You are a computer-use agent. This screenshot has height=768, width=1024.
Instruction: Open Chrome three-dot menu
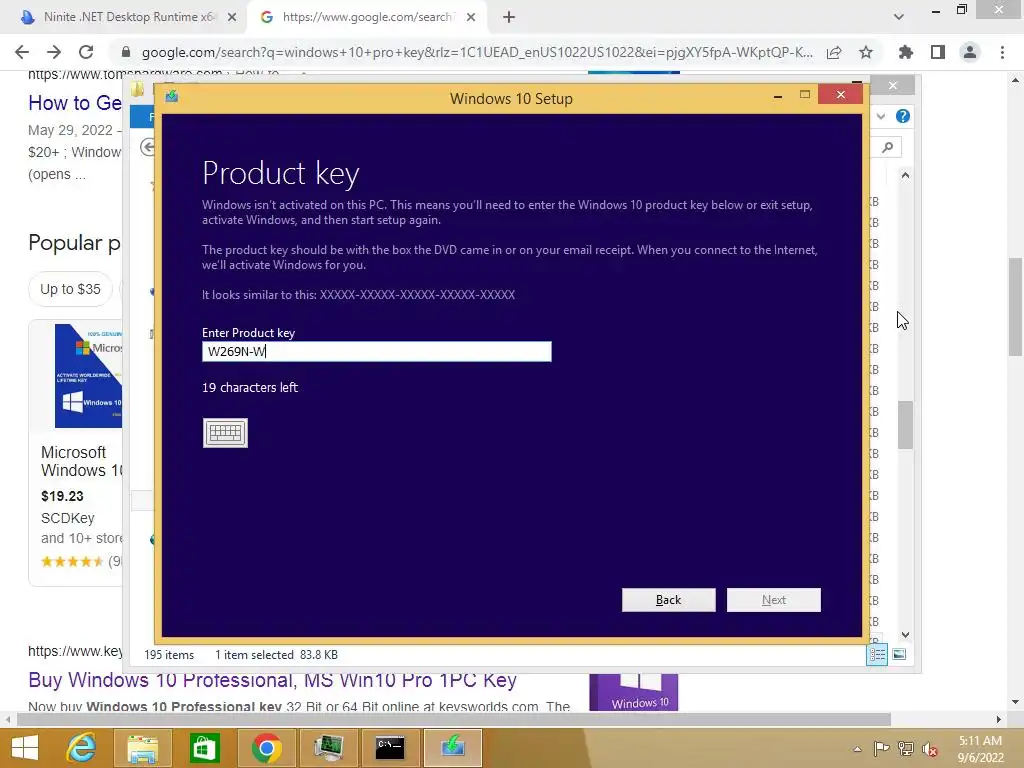coord(1002,52)
